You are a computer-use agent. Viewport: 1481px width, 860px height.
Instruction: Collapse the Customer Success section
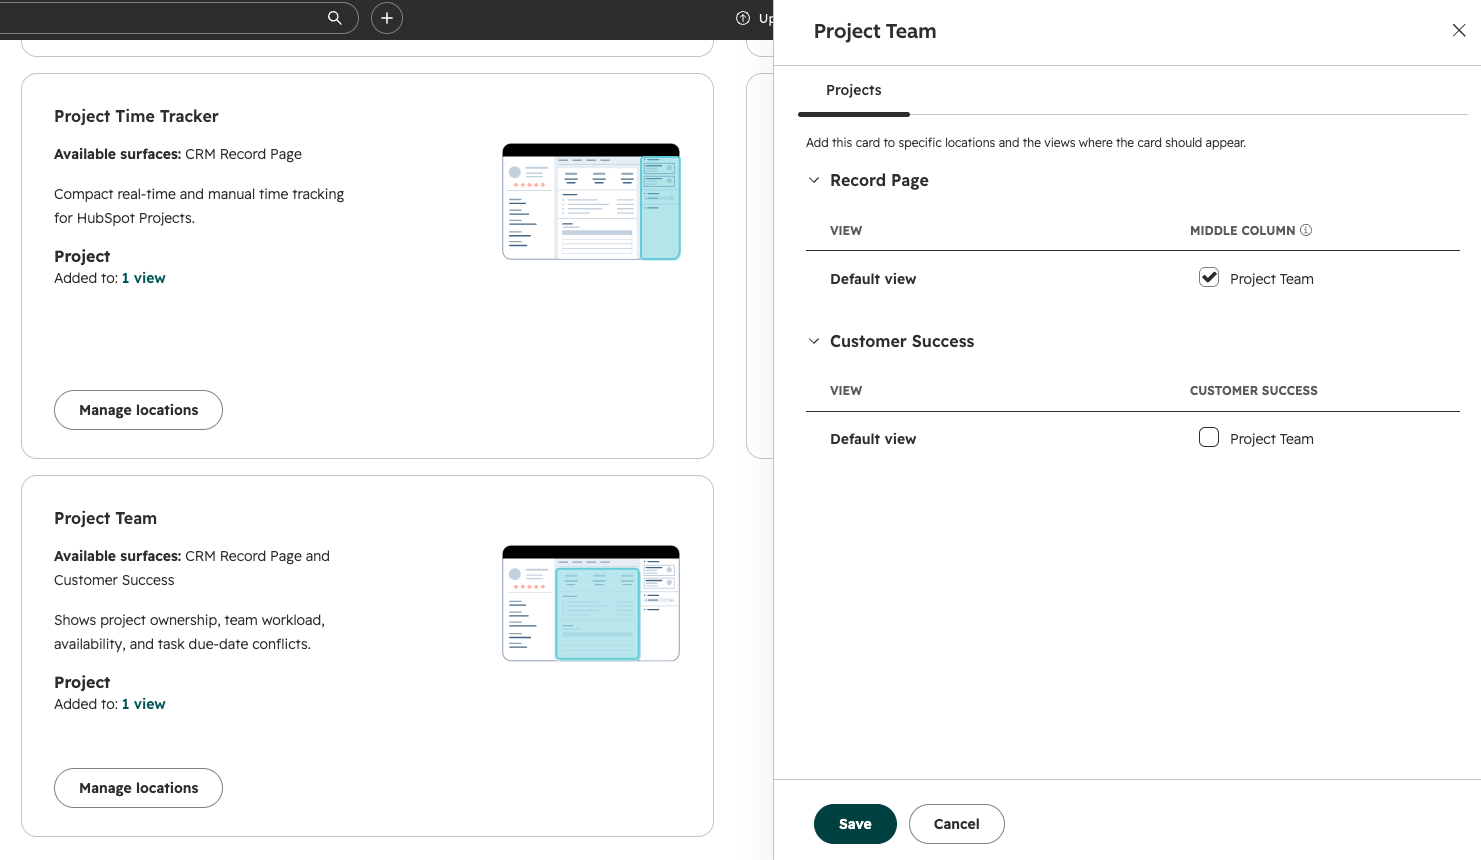814,341
